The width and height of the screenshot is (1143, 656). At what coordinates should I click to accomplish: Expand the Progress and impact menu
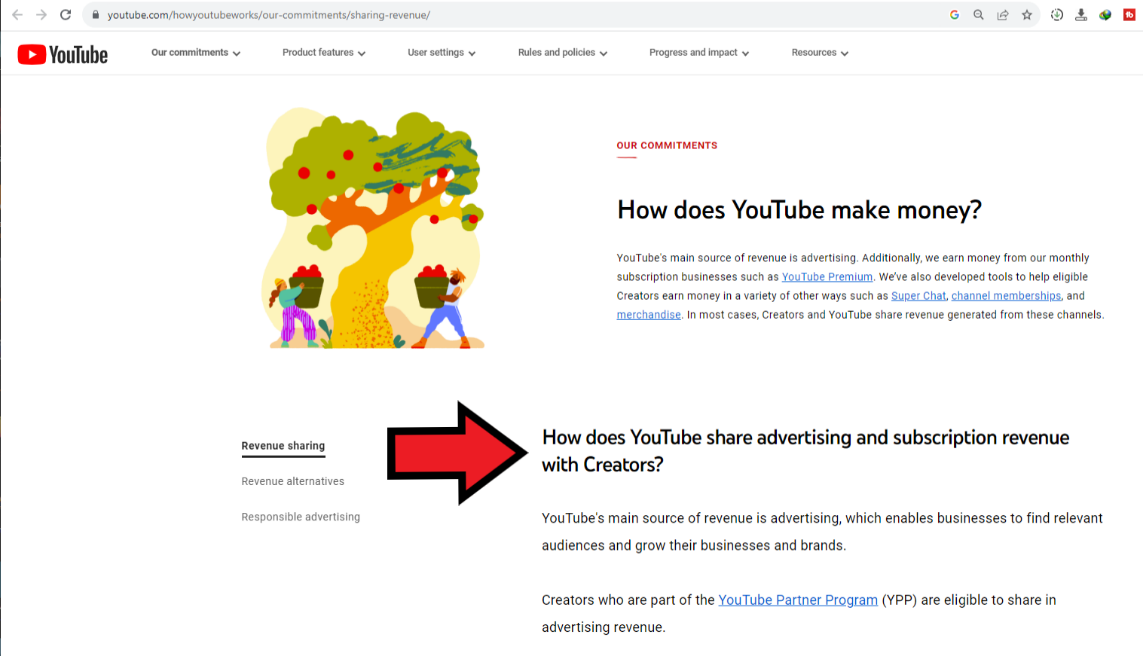click(x=699, y=52)
